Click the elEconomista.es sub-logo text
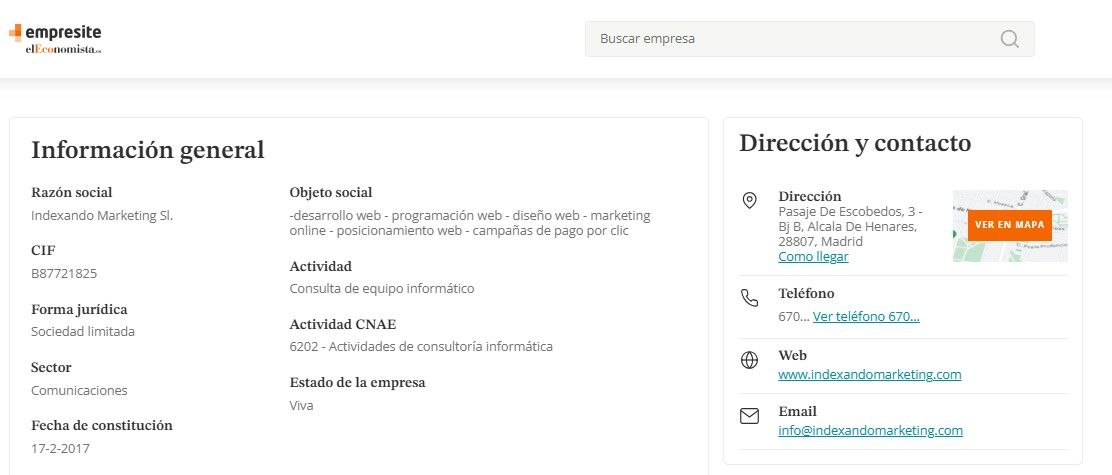 [63, 48]
